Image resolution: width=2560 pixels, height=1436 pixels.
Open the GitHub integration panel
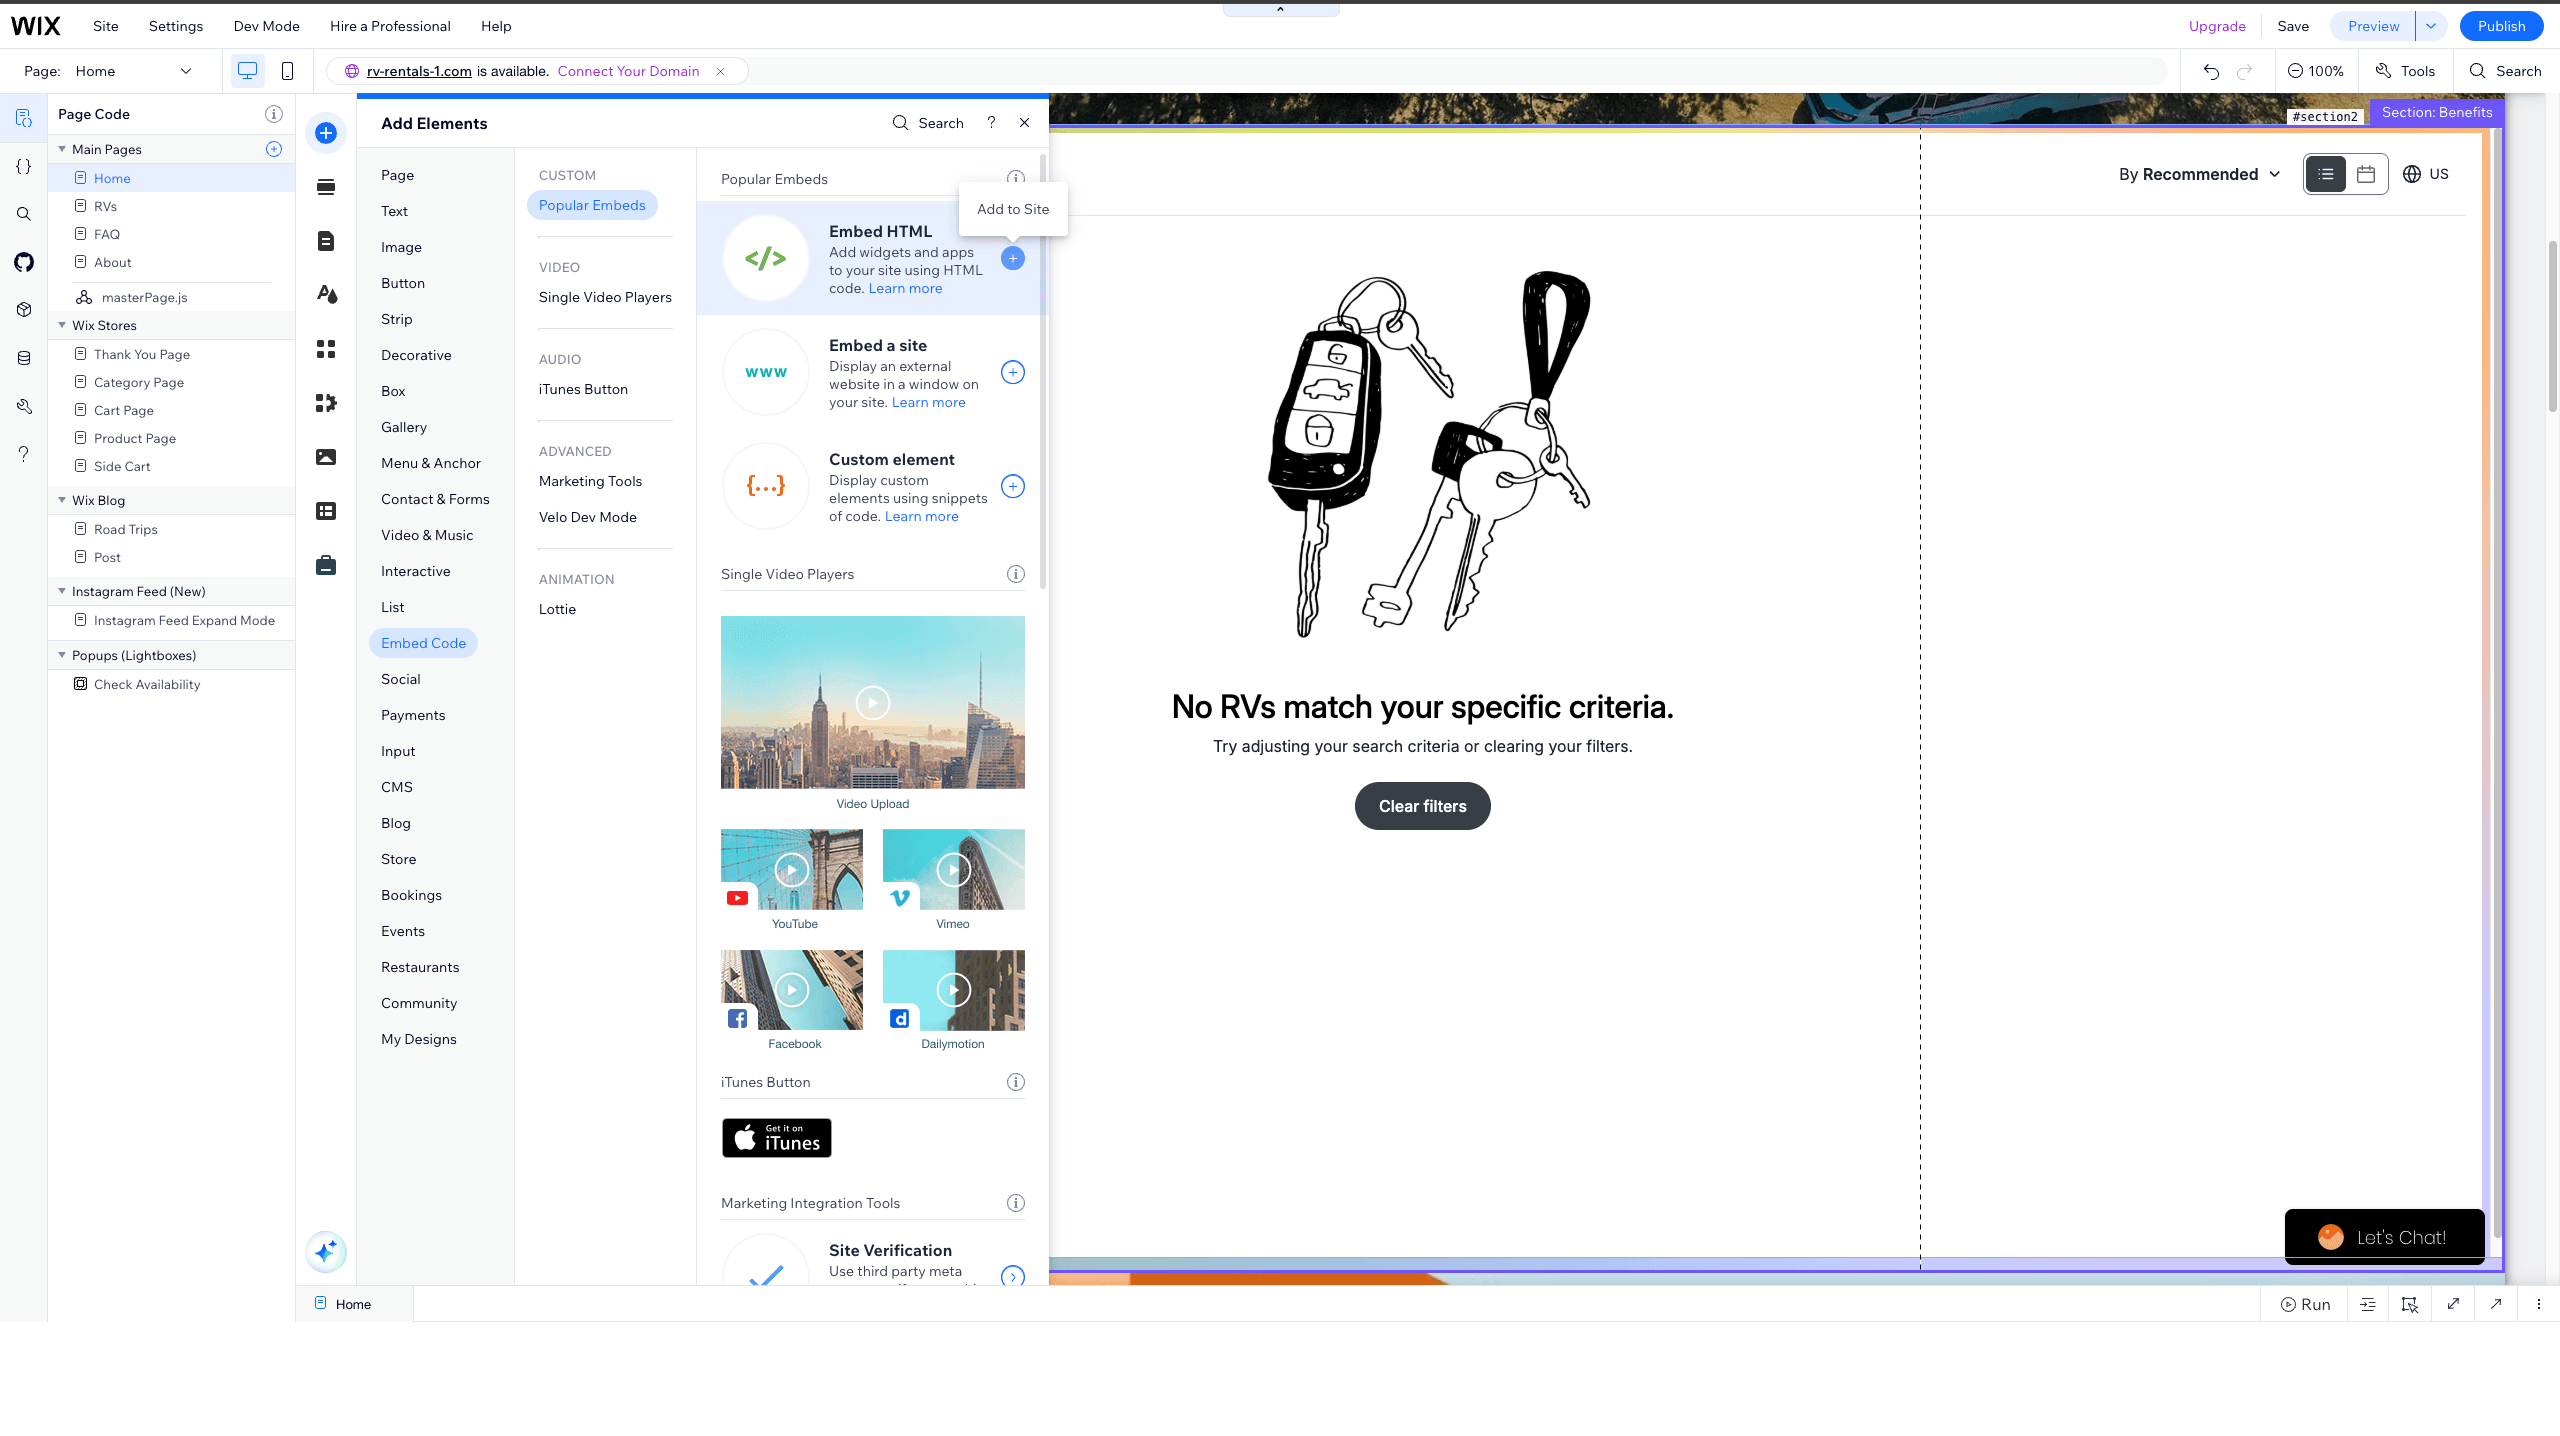[23, 262]
